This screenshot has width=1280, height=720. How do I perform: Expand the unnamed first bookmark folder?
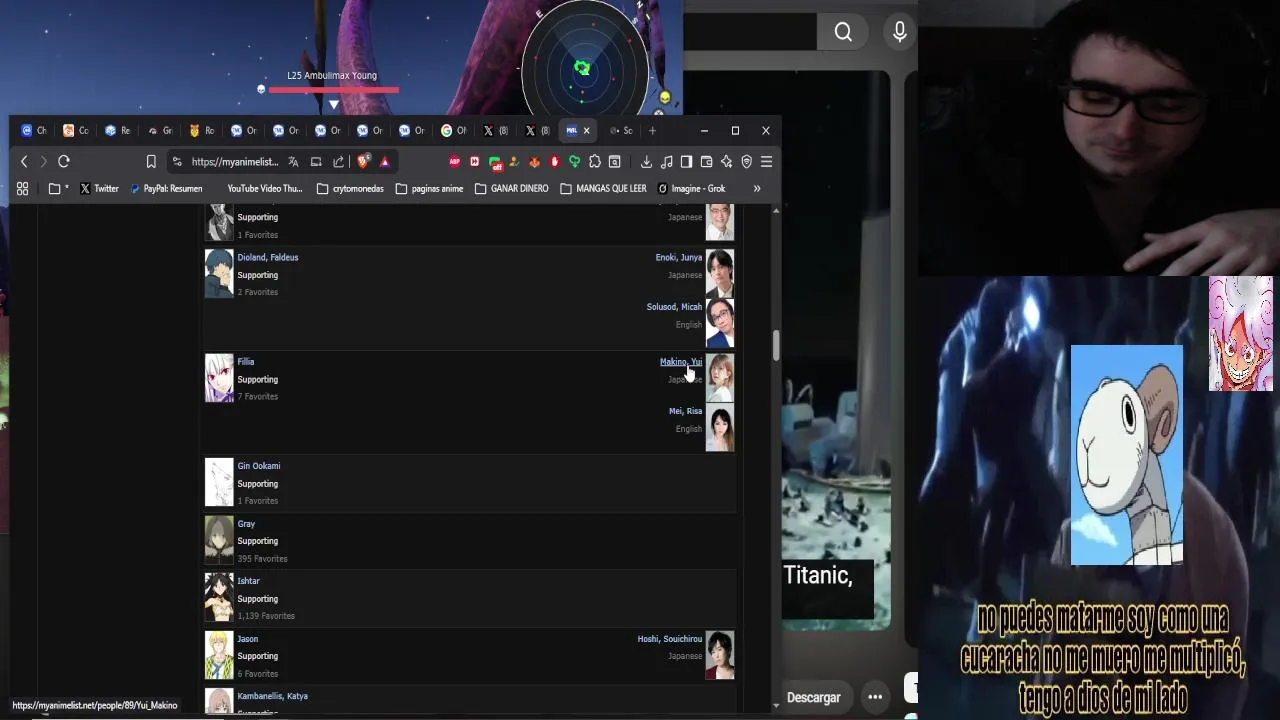click(x=58, y=188)
